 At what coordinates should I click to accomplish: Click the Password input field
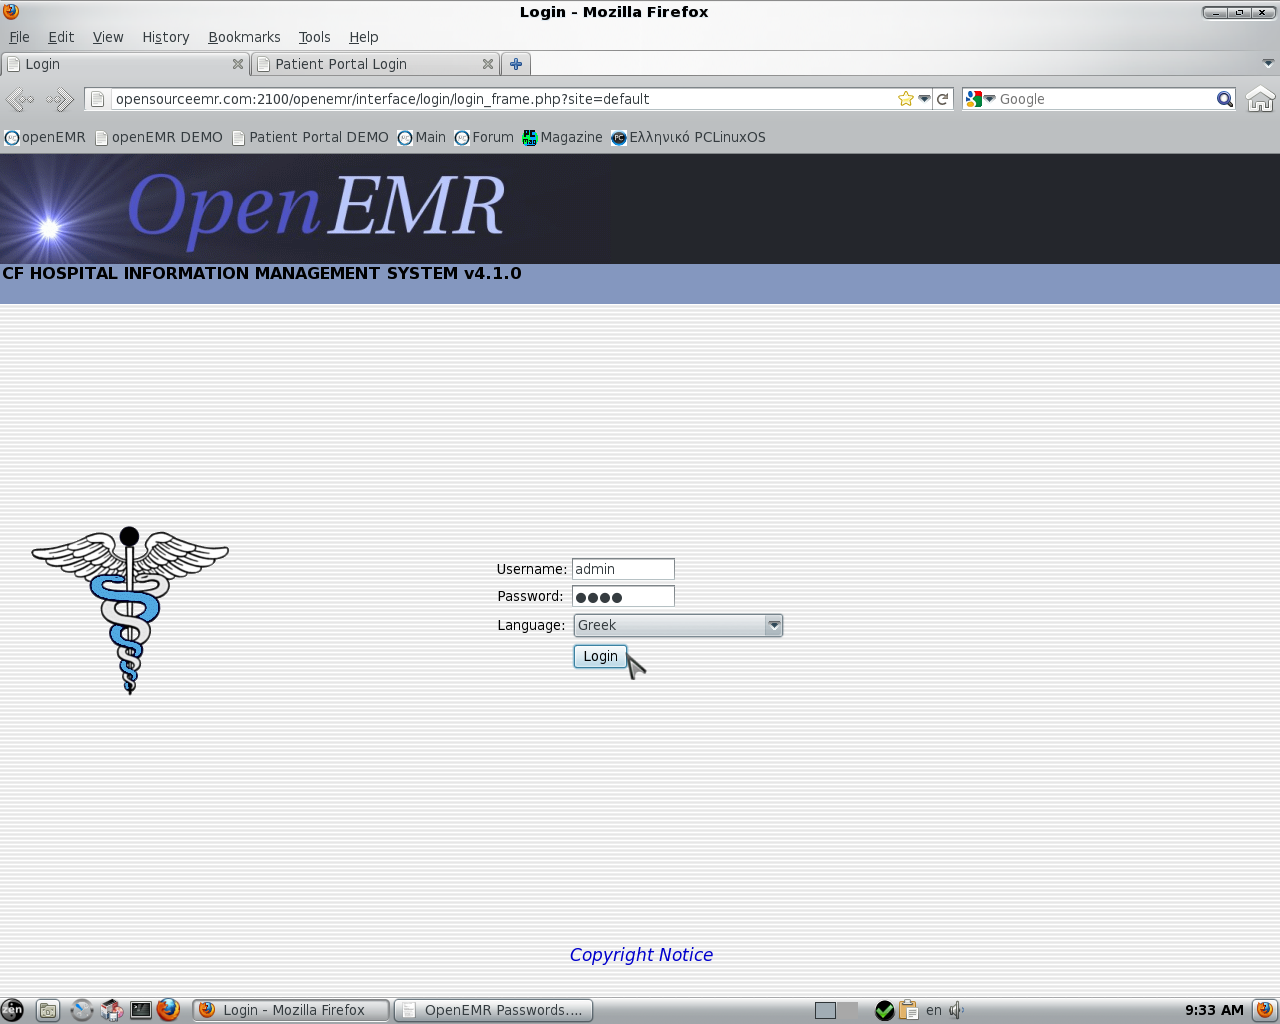(x=623, y=596)
